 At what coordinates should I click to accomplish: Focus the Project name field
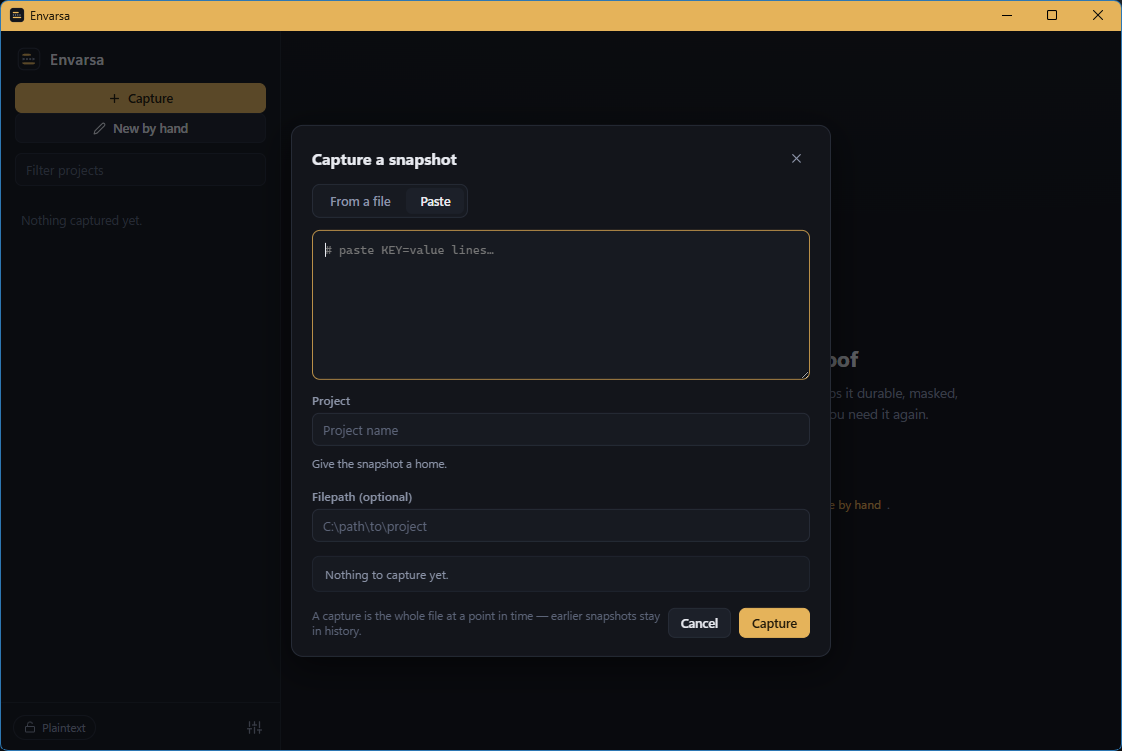pyautogui.click(x=560, y=430)
